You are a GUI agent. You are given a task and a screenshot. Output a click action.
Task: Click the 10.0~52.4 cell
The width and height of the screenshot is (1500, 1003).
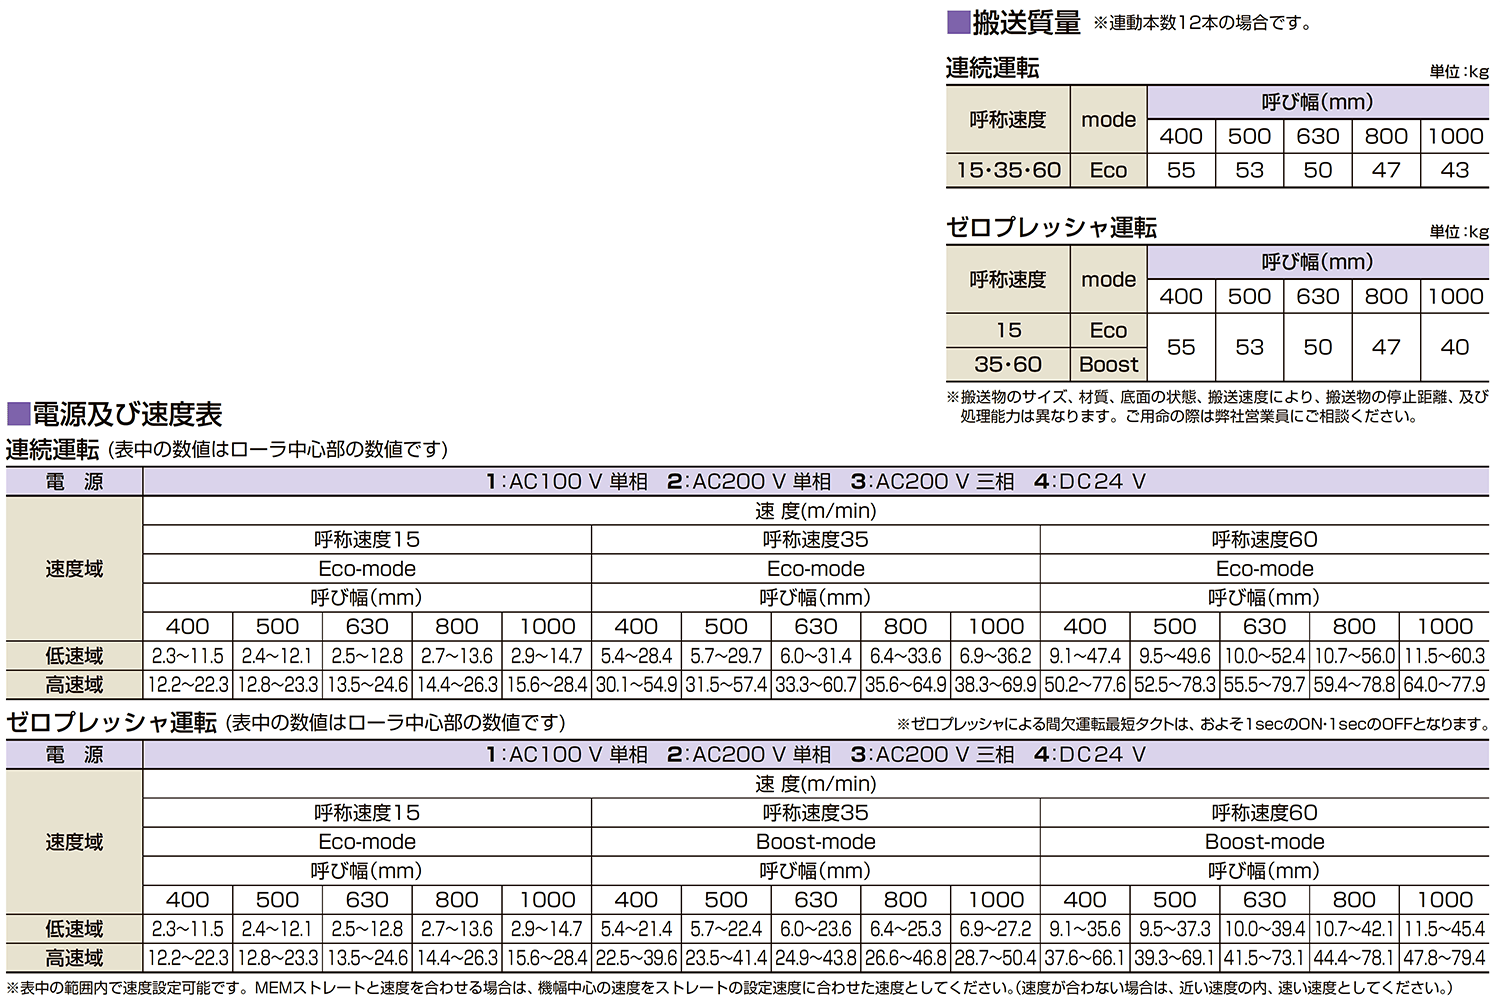coord(1265,656)
